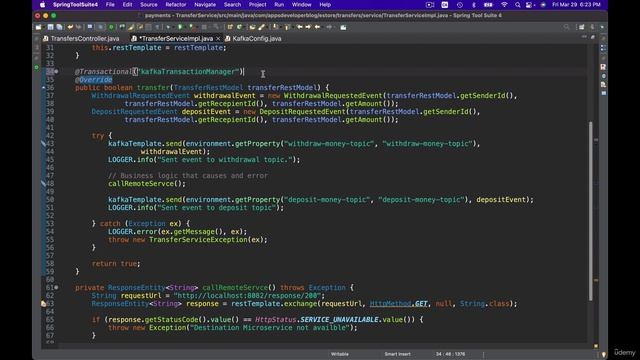
Task: Click the Wi-Fi icon in menu bar
Action: pos(504,5)
